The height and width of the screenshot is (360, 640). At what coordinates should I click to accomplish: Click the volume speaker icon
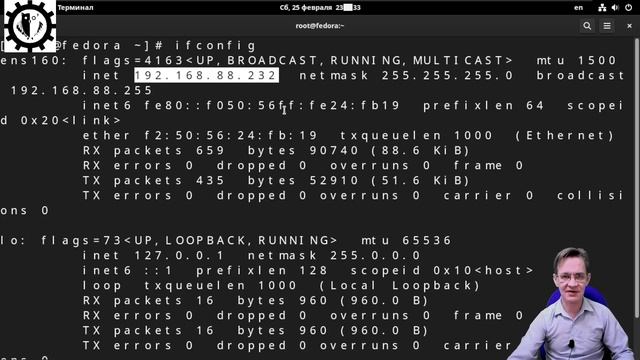615,7
